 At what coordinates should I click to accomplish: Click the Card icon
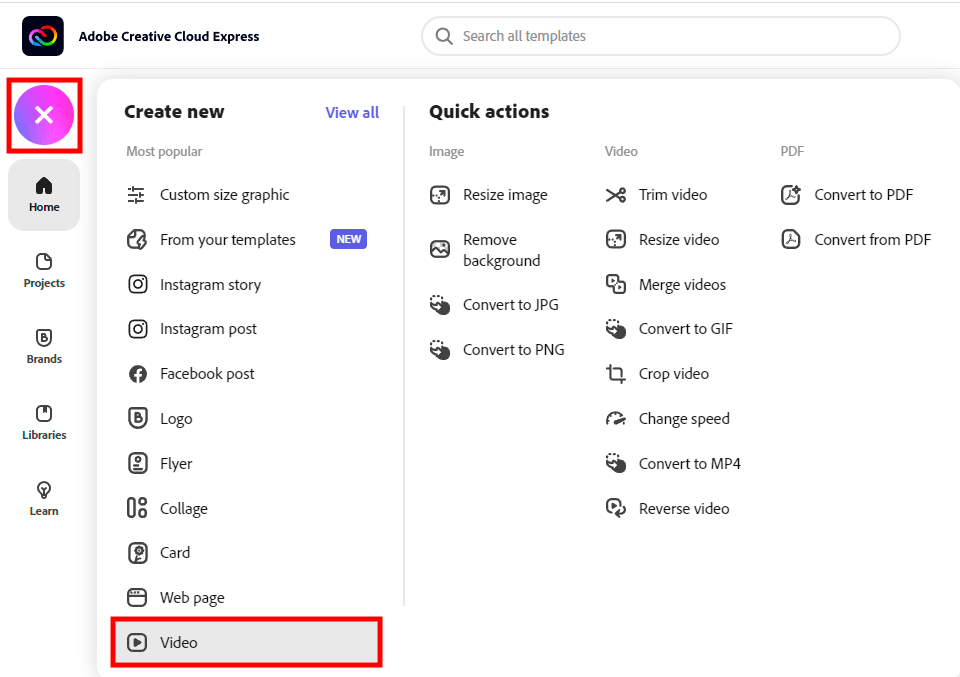(x=138, y=553)
